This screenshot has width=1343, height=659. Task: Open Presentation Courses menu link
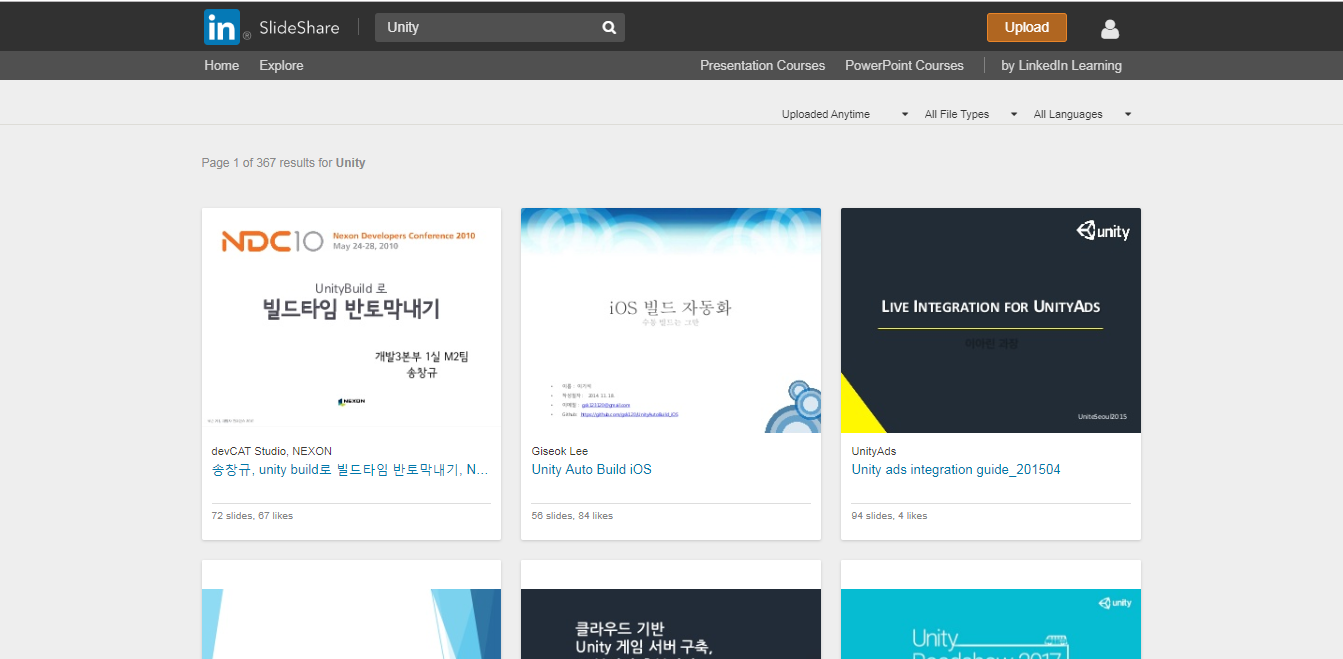763,65
